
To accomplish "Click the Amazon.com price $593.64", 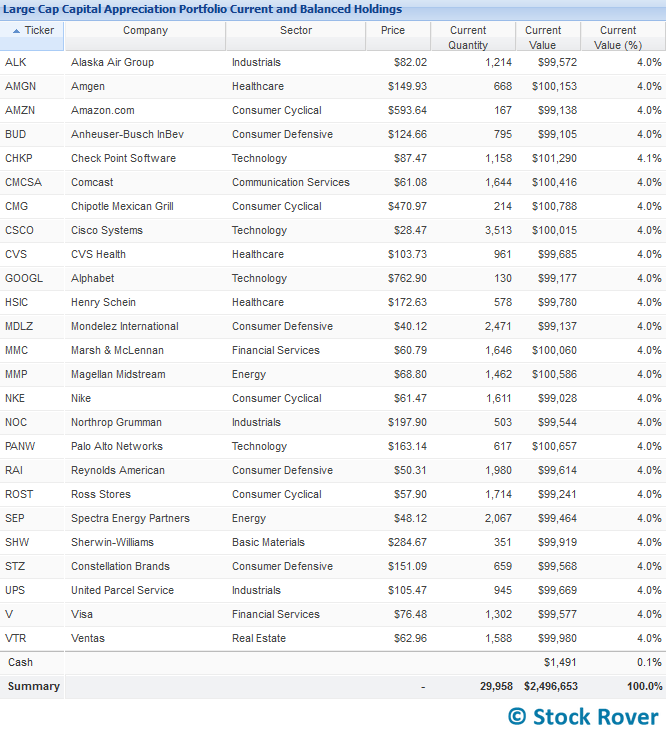I will tap(407, 110).
